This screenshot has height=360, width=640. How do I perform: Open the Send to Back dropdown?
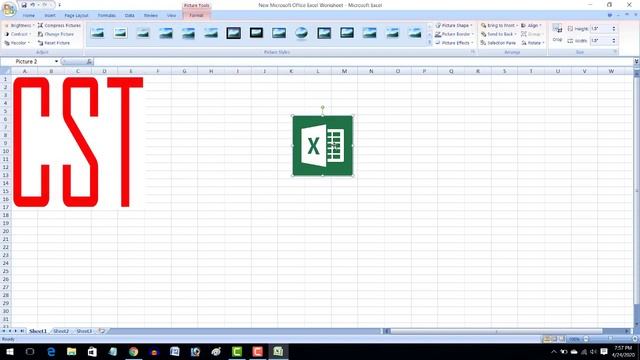pyautogui.click(x=499, y=34)
